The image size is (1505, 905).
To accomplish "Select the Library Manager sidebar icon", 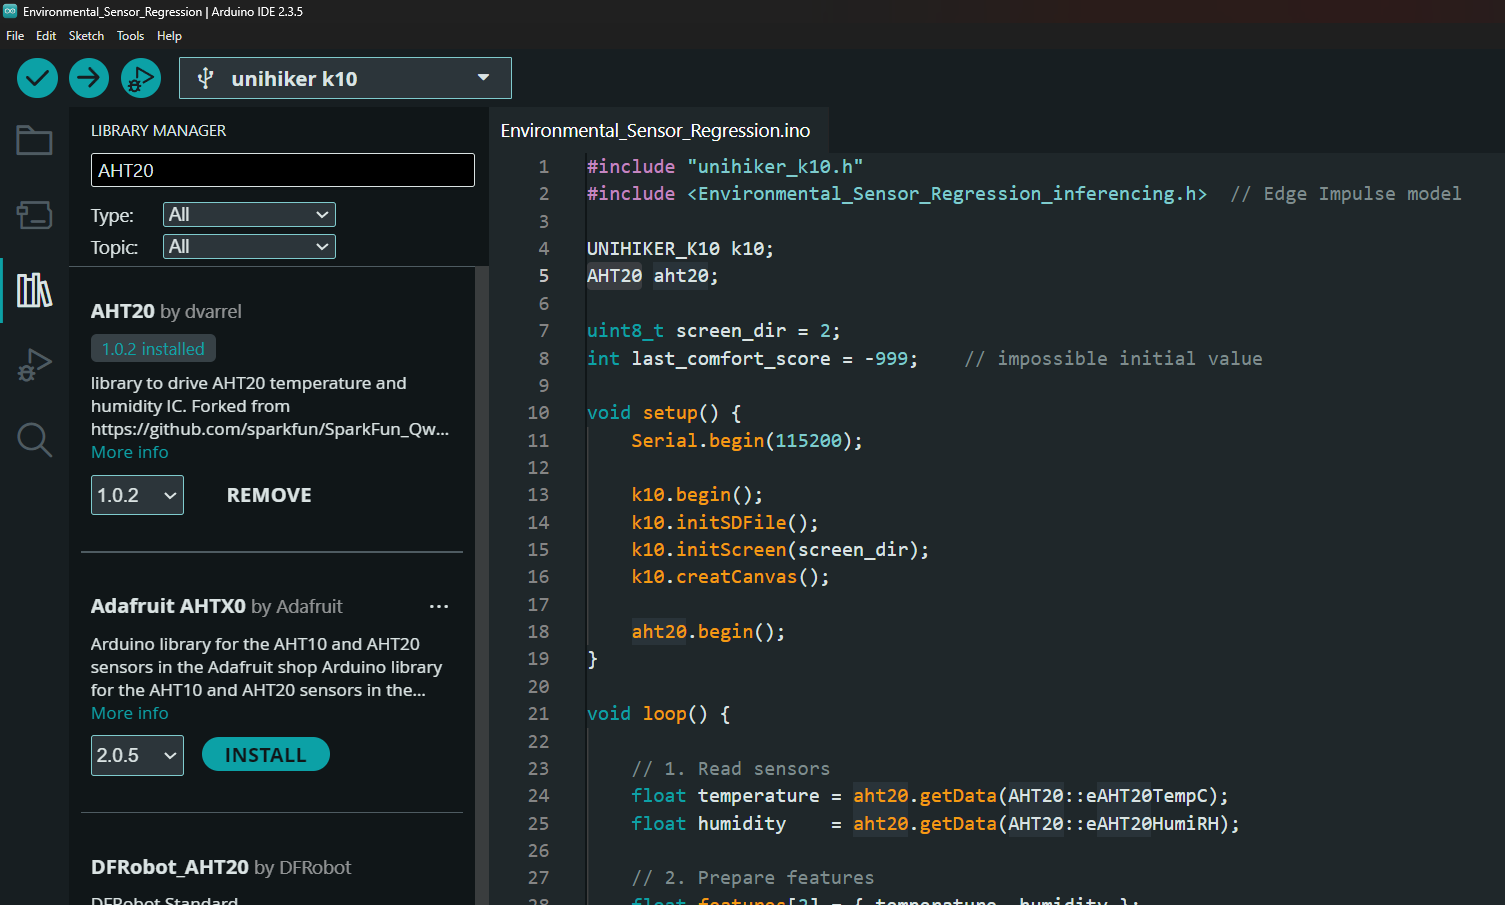I will [34, 290].
